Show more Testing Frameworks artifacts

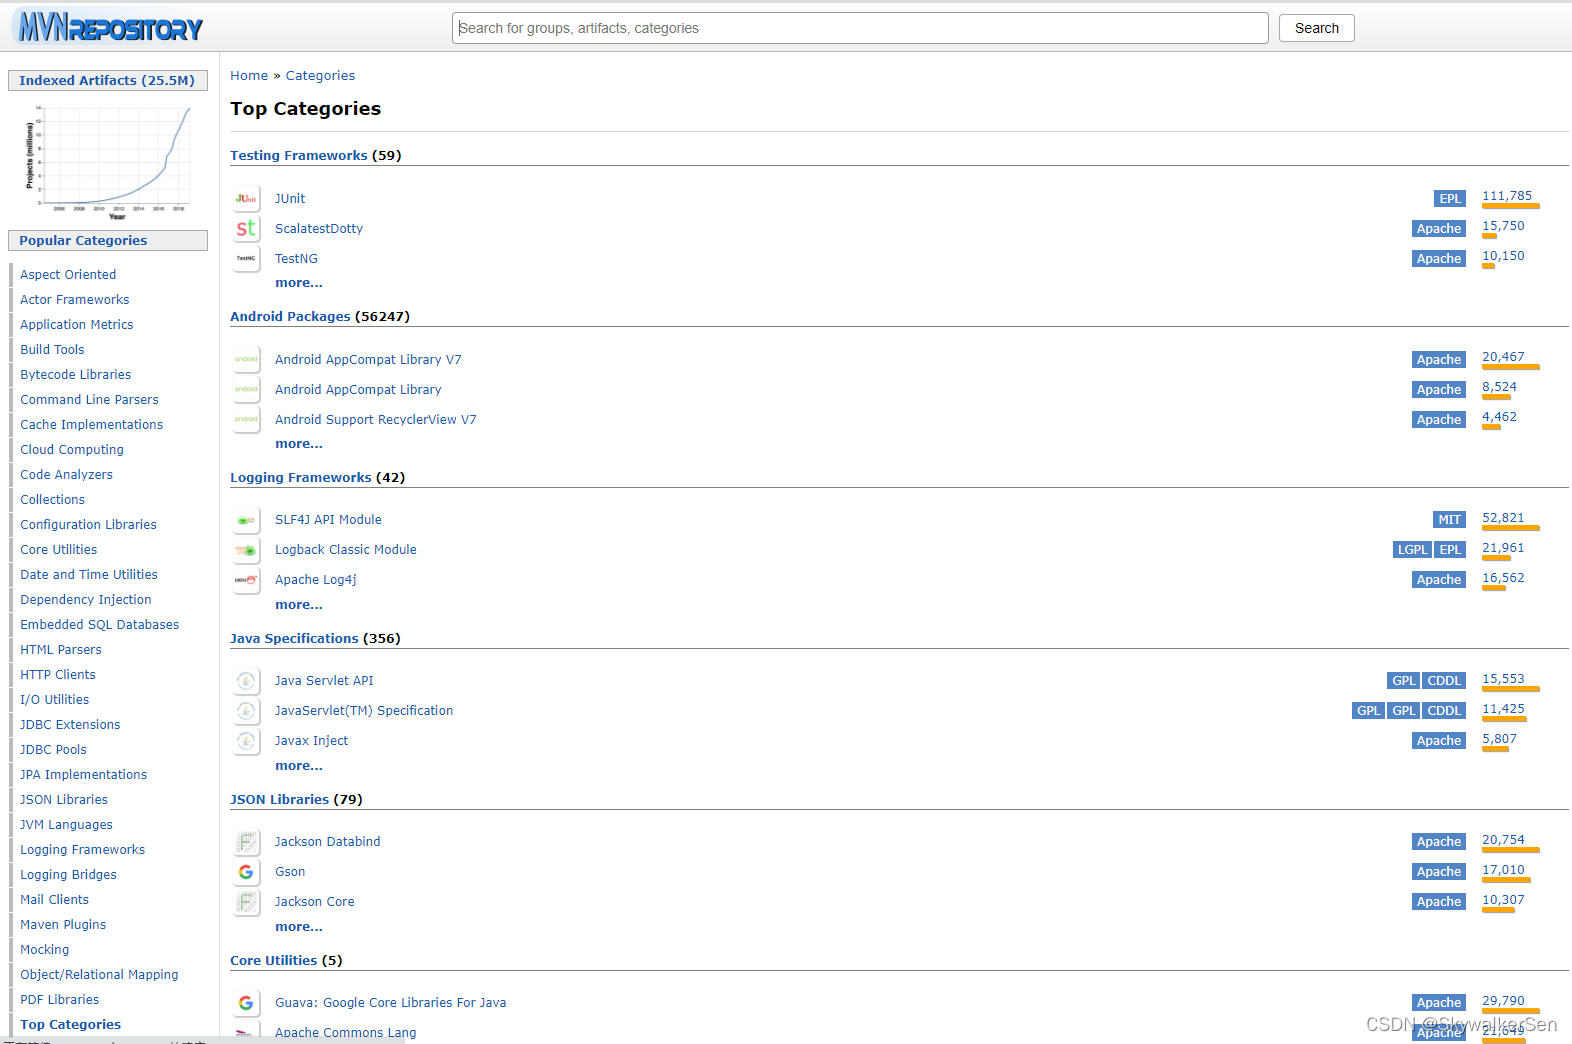[x=299, y=283]
